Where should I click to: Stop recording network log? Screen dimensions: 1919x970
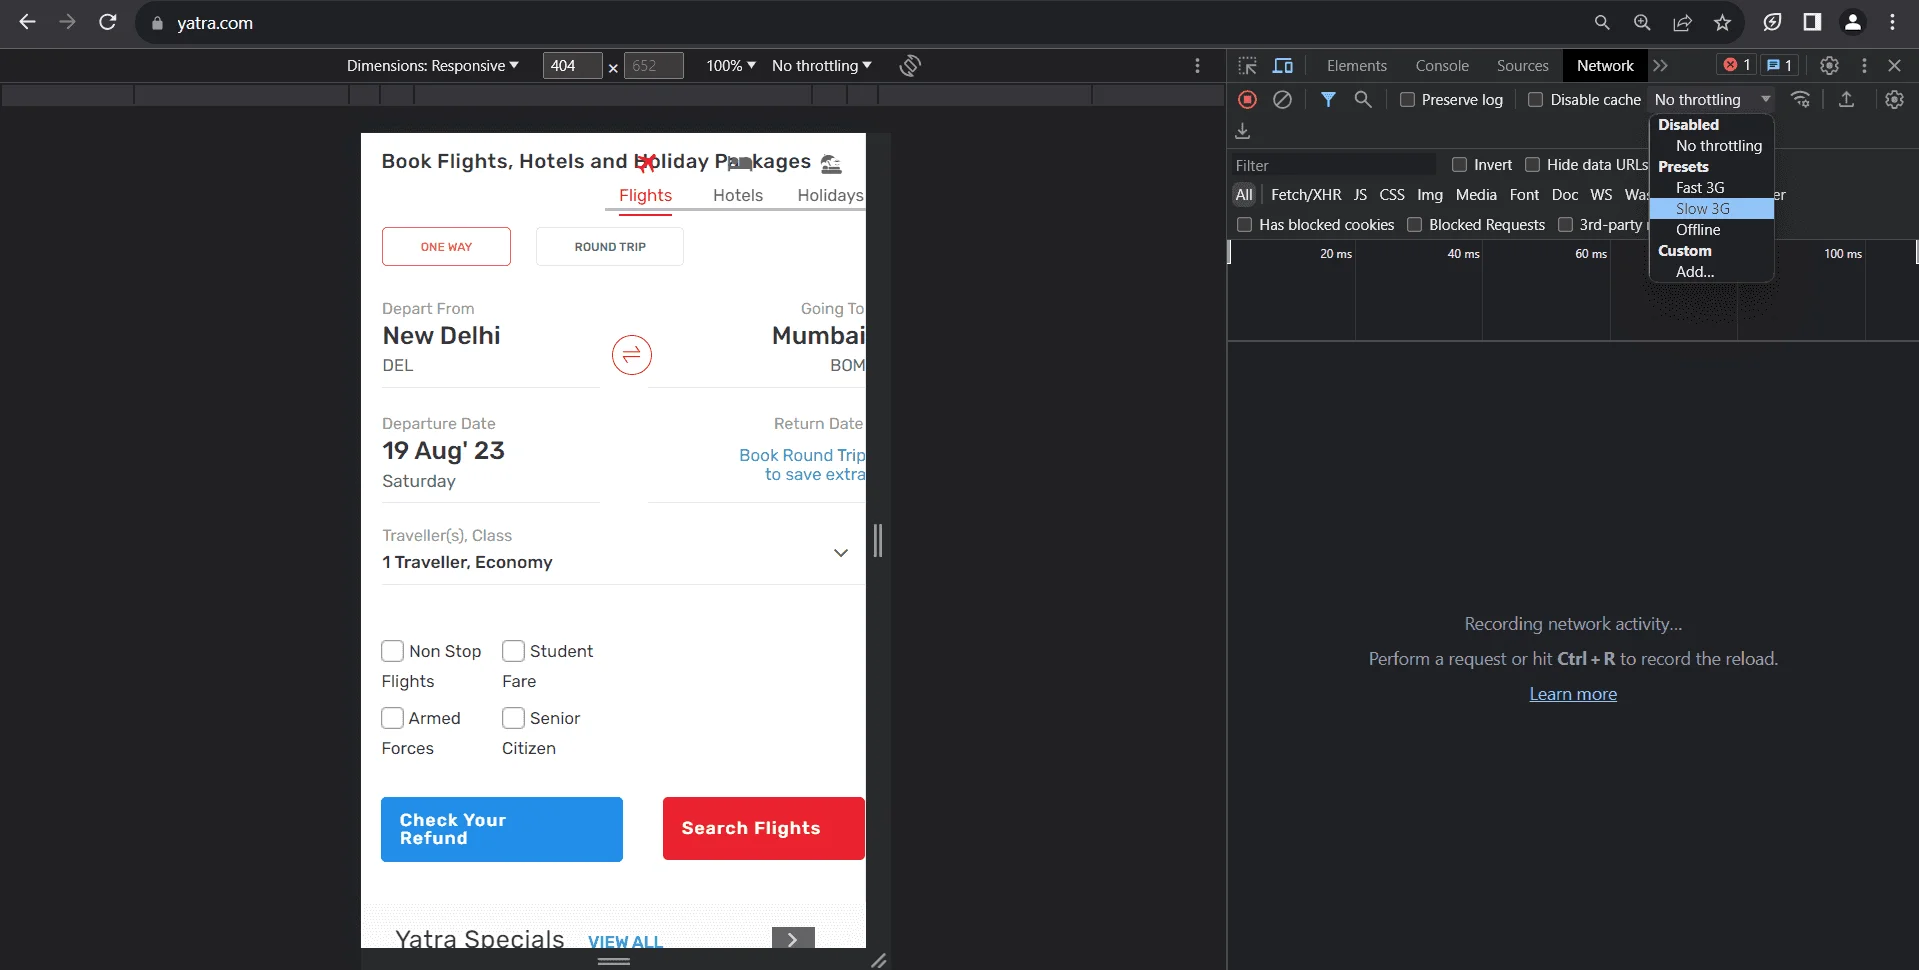point(1247,100)
